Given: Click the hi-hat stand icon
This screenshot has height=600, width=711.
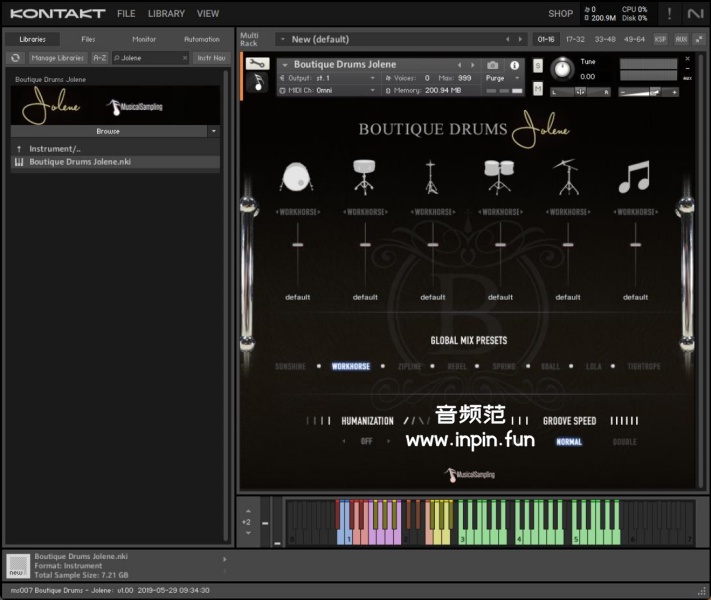Looking at the screenshot, I should 432,177.
